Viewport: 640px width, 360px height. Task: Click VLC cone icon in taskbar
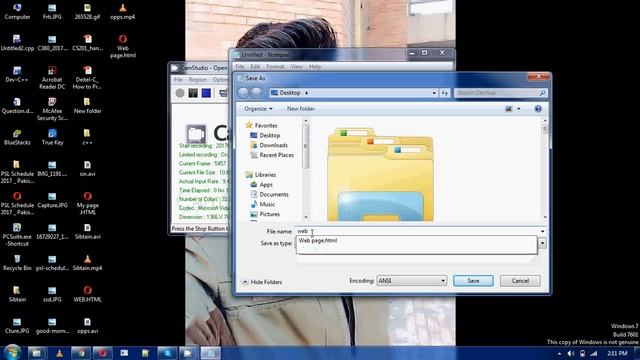coord(59,353)
